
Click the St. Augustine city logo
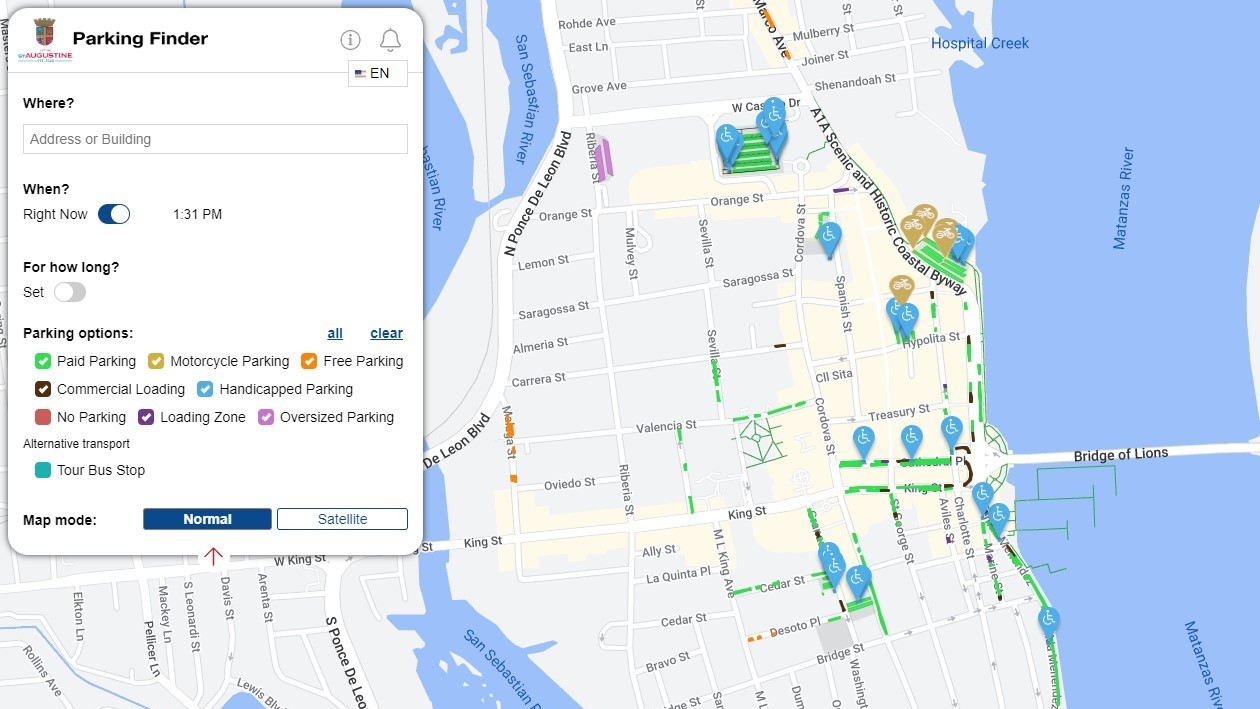44,40
